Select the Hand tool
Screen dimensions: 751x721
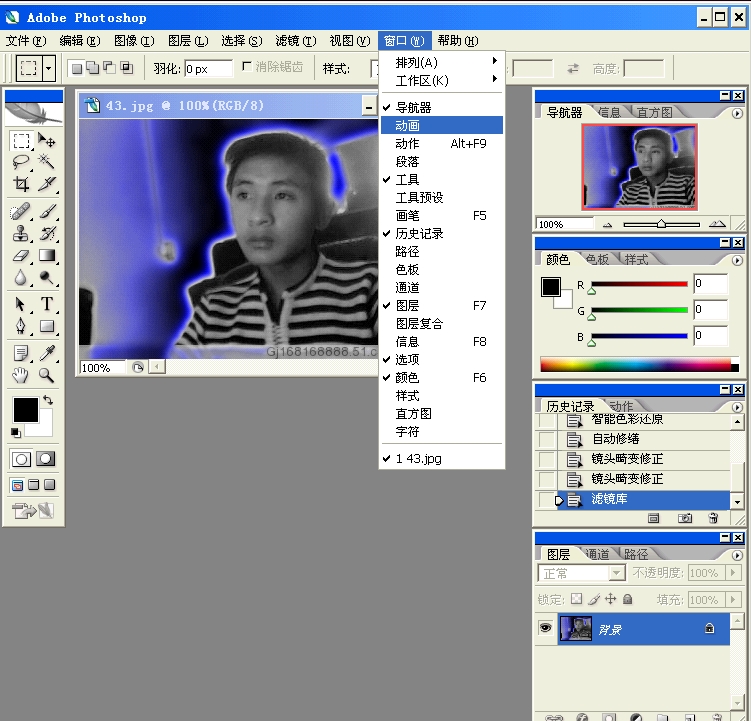click(x=21, y=375)
